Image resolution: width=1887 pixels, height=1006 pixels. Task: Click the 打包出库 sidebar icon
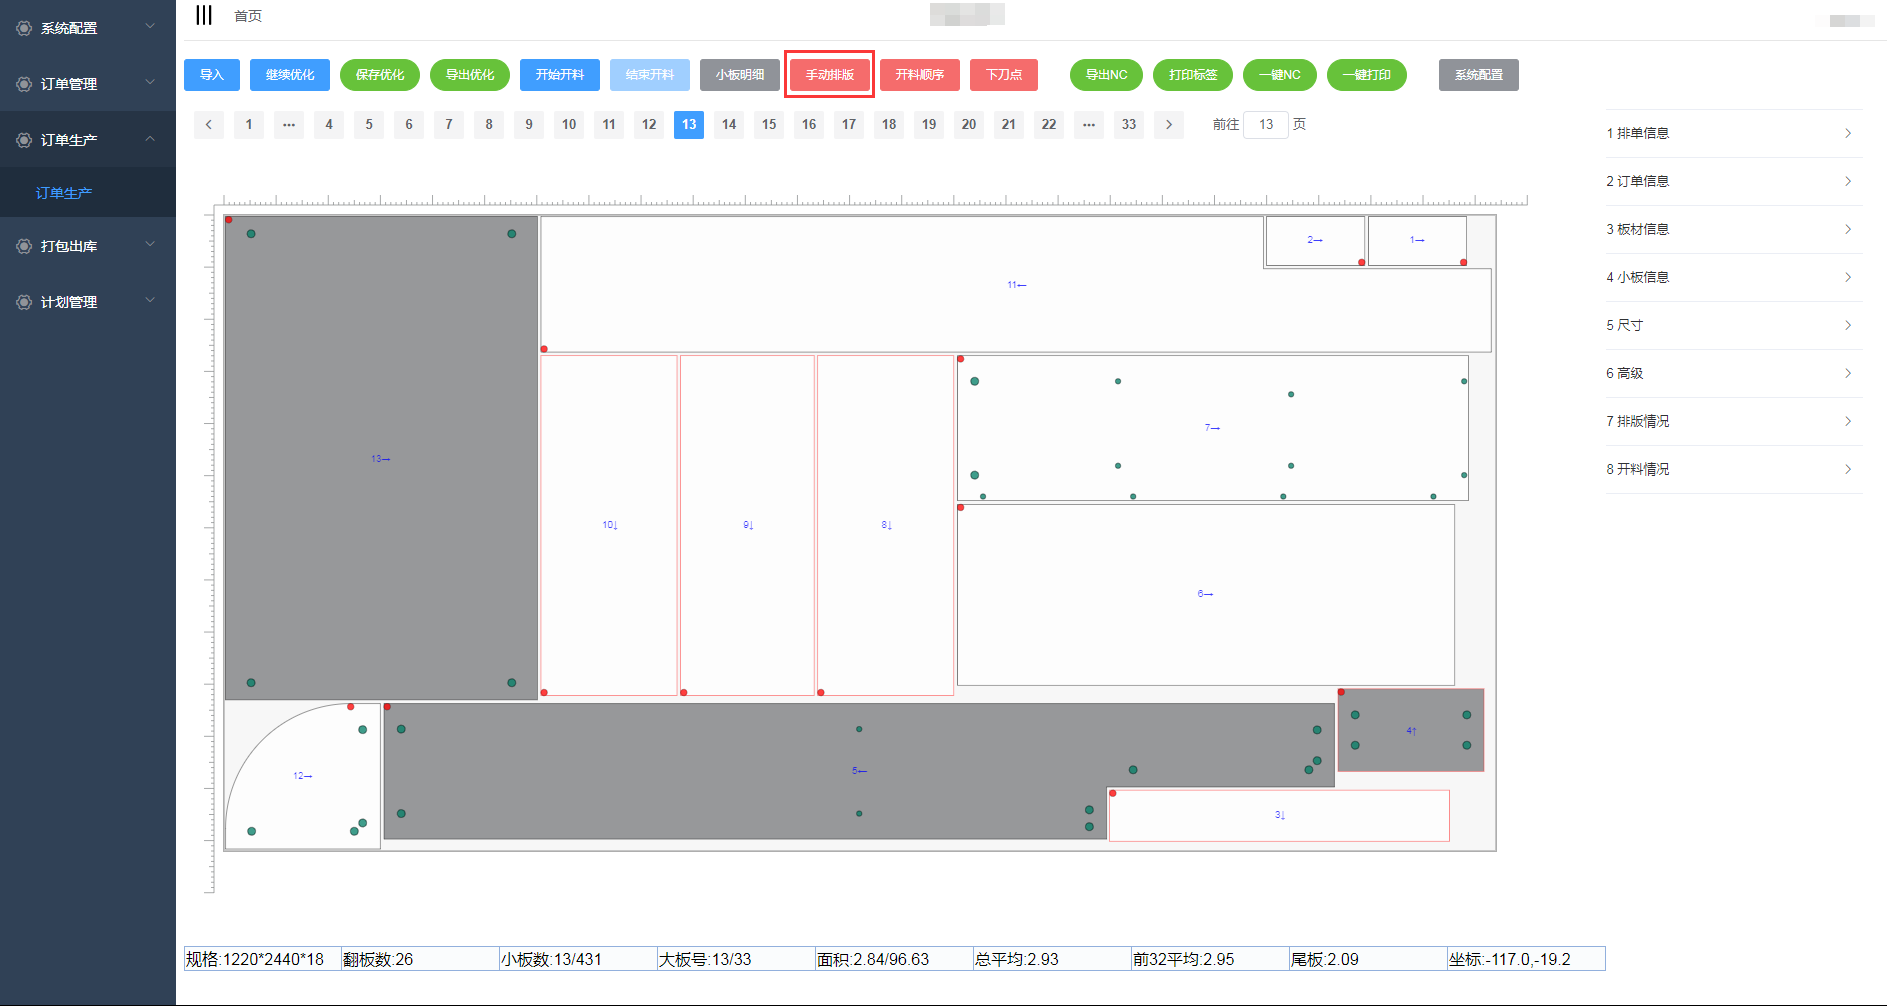pos(24,246)
